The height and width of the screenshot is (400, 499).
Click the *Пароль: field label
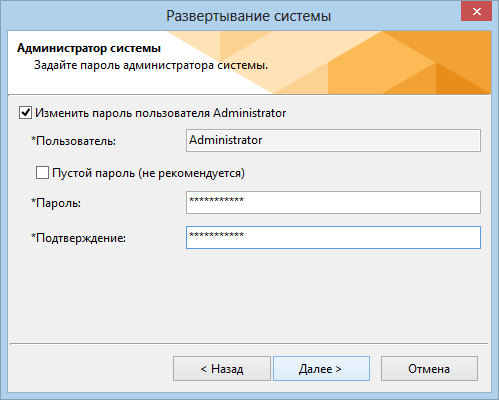(x=56, y=203)
